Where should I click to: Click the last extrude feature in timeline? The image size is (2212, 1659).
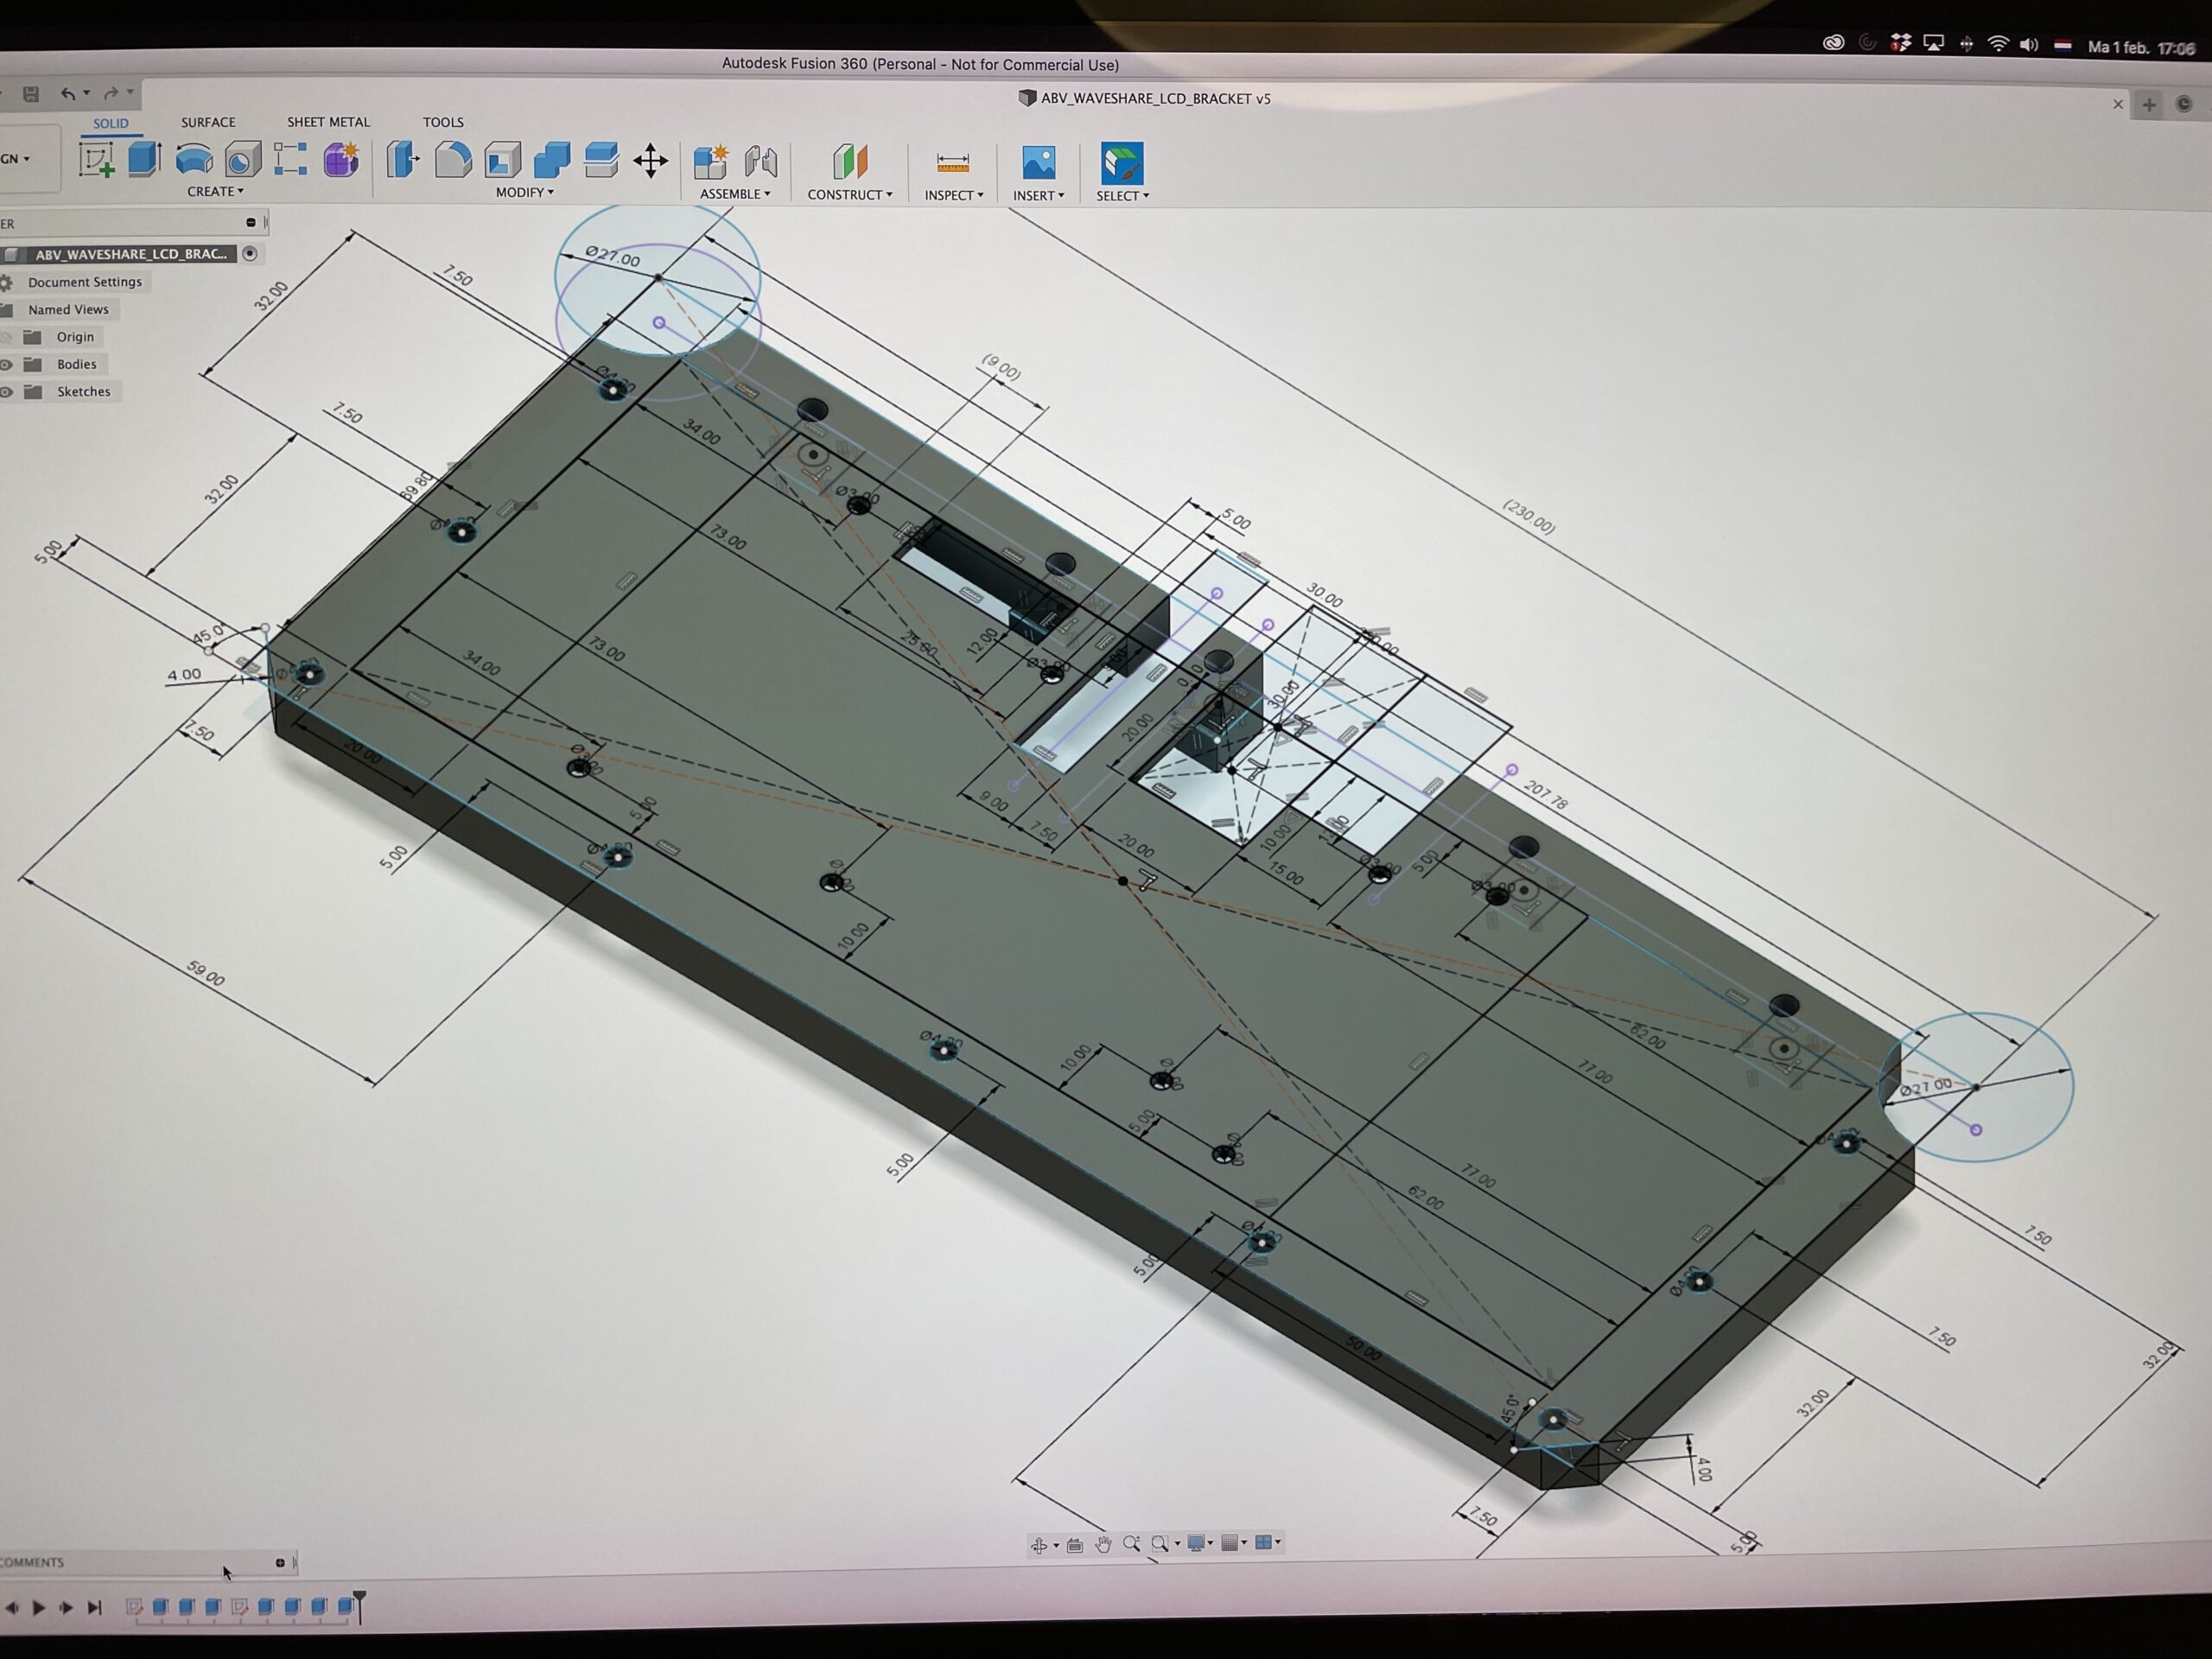[x=345, y=1605]
